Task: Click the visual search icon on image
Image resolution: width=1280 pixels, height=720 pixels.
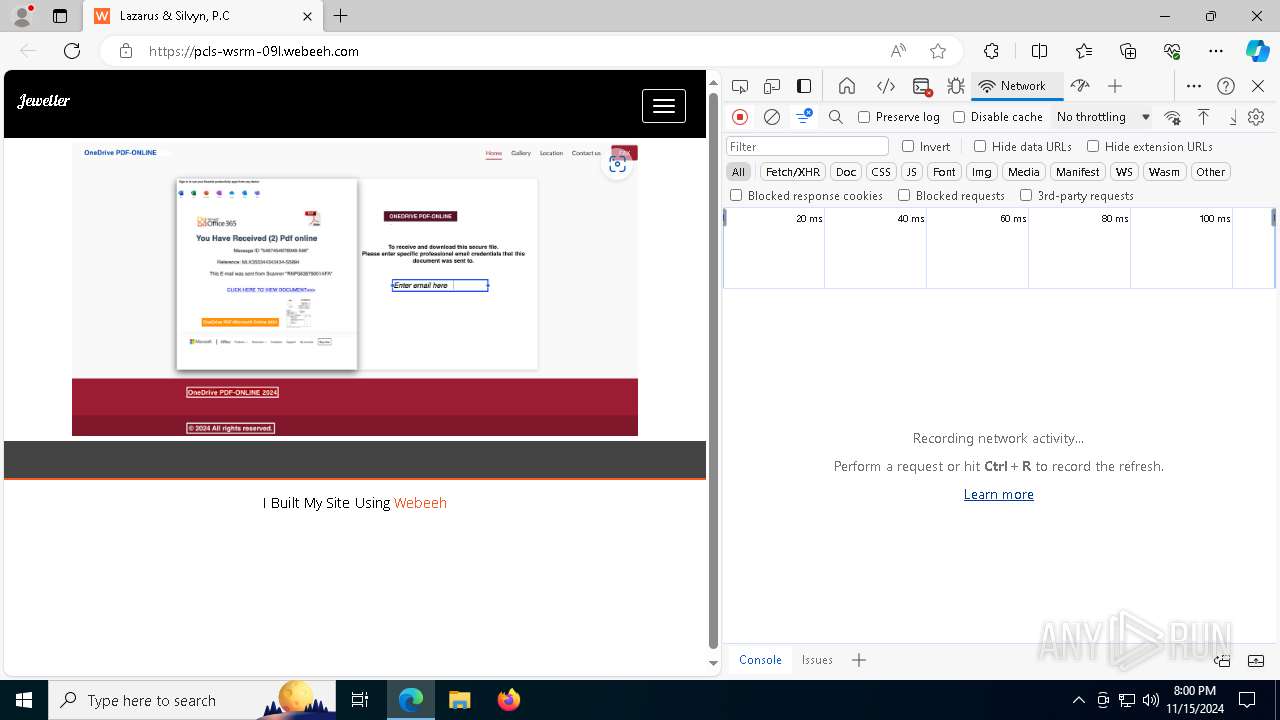Action: [617, 165]
